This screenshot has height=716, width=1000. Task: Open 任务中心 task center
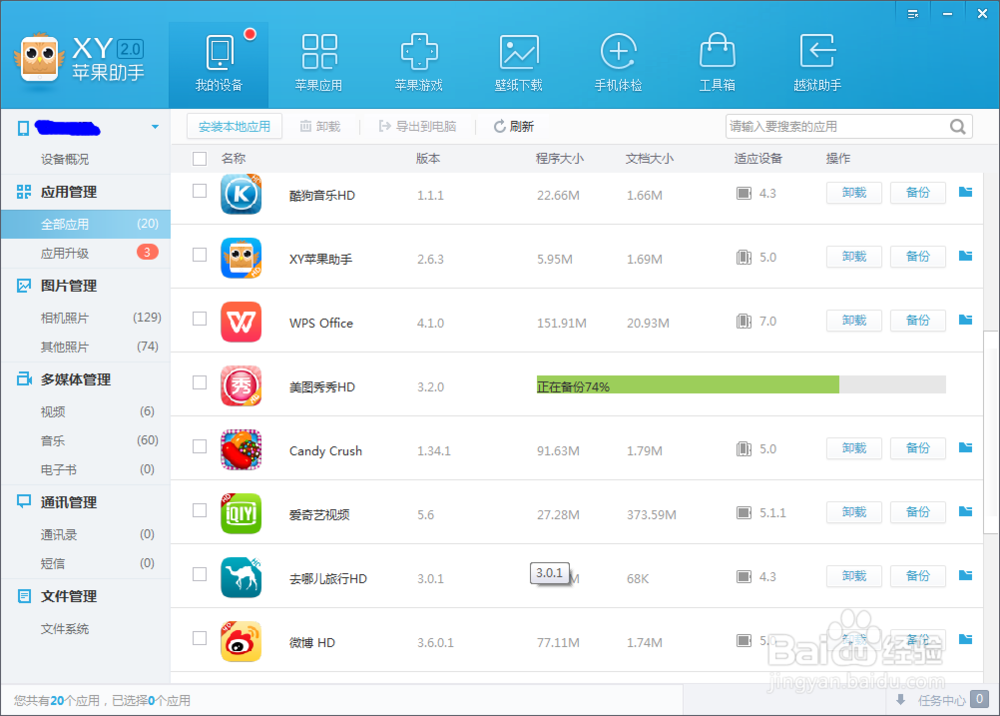941,700
